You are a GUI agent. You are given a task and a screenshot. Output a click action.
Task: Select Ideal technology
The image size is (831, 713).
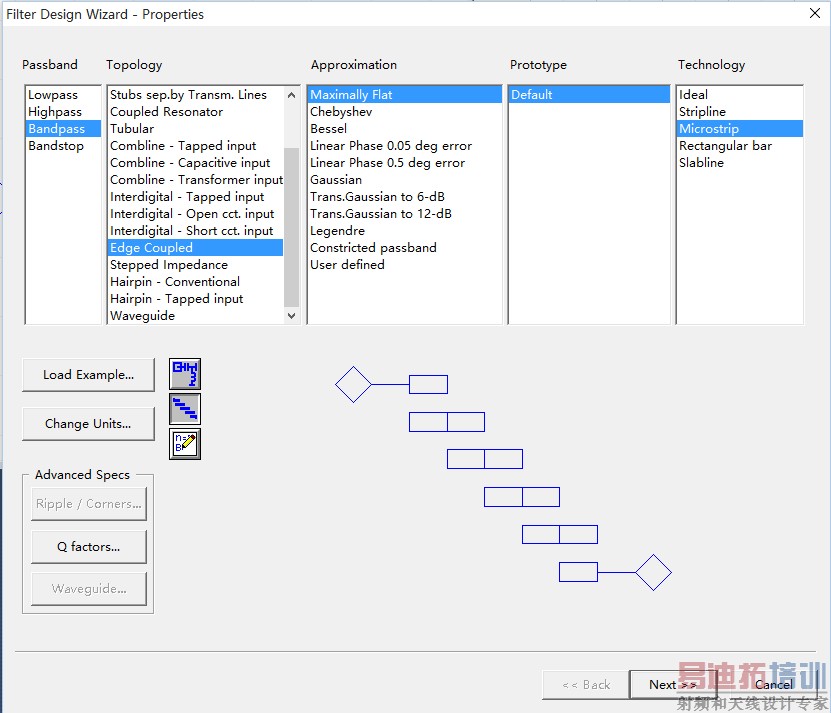tap(740, 95)
